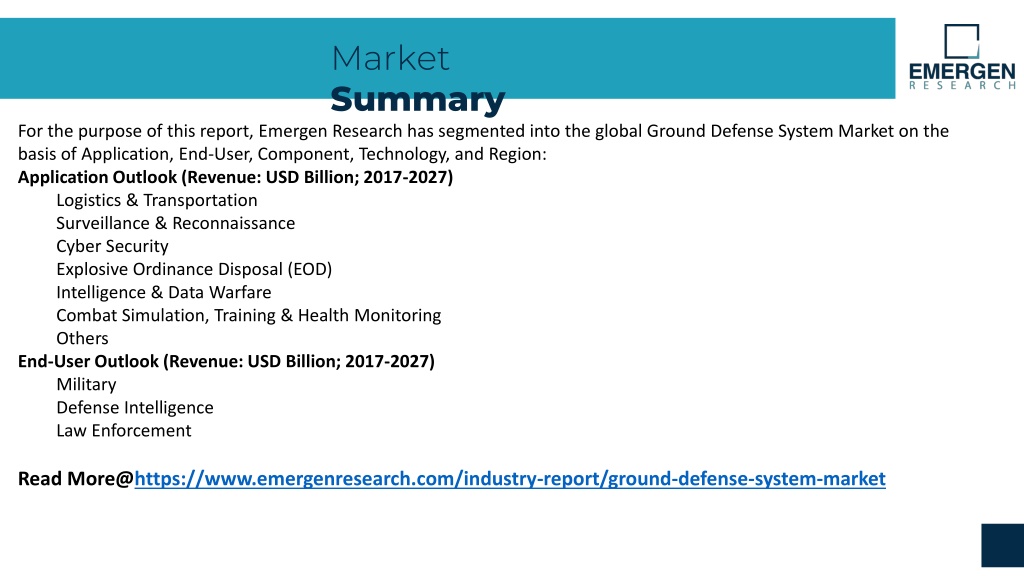The height and width of the screenshot is (576, 1024).
Task: Click the 'Cyber Security' line
Action: (x=112, y=246)
